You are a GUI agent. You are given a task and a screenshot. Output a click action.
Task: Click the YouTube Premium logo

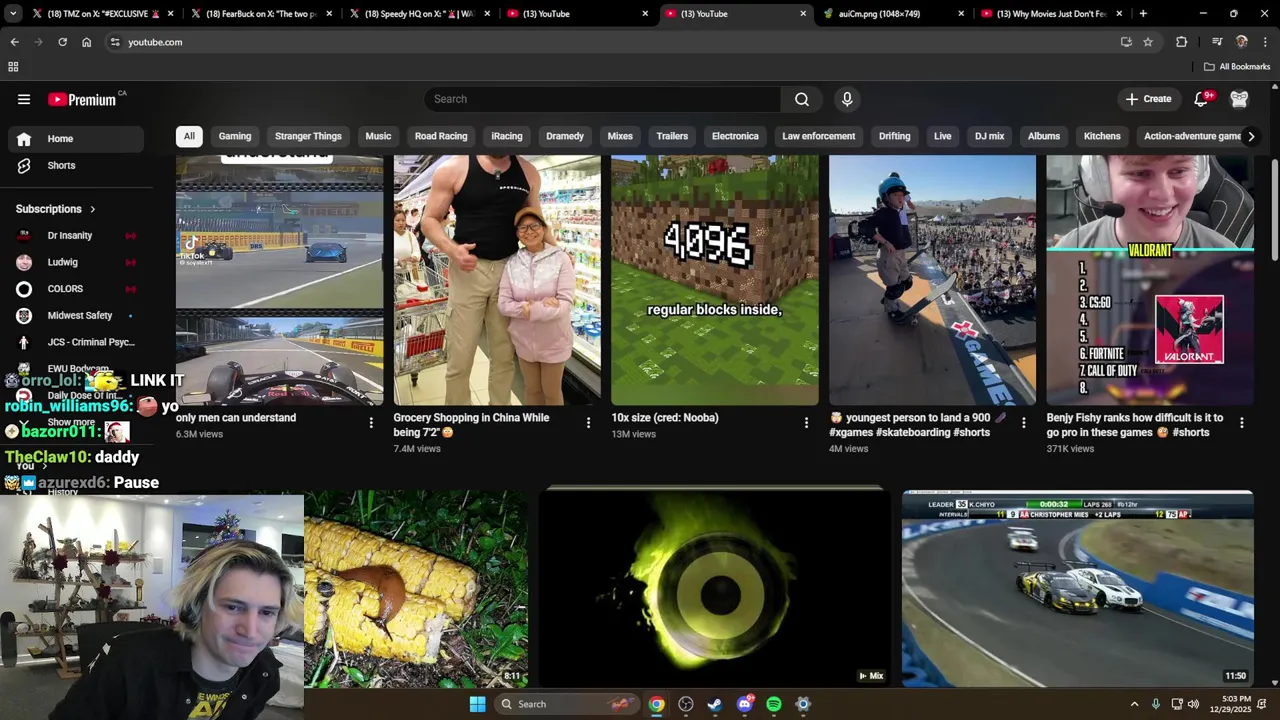point(82,99)
